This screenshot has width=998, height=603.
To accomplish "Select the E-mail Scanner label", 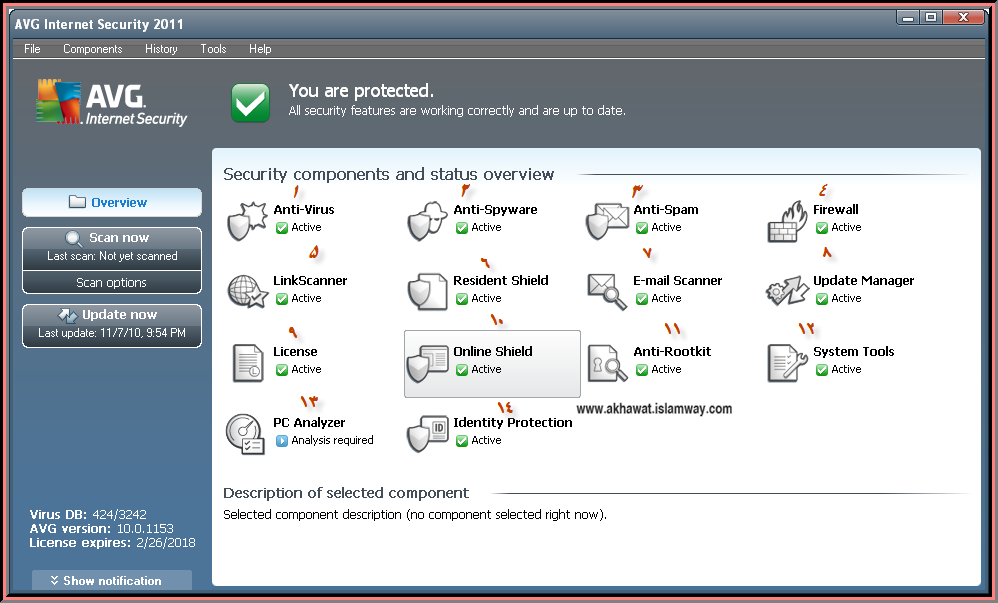I will (x=677, y=280).
